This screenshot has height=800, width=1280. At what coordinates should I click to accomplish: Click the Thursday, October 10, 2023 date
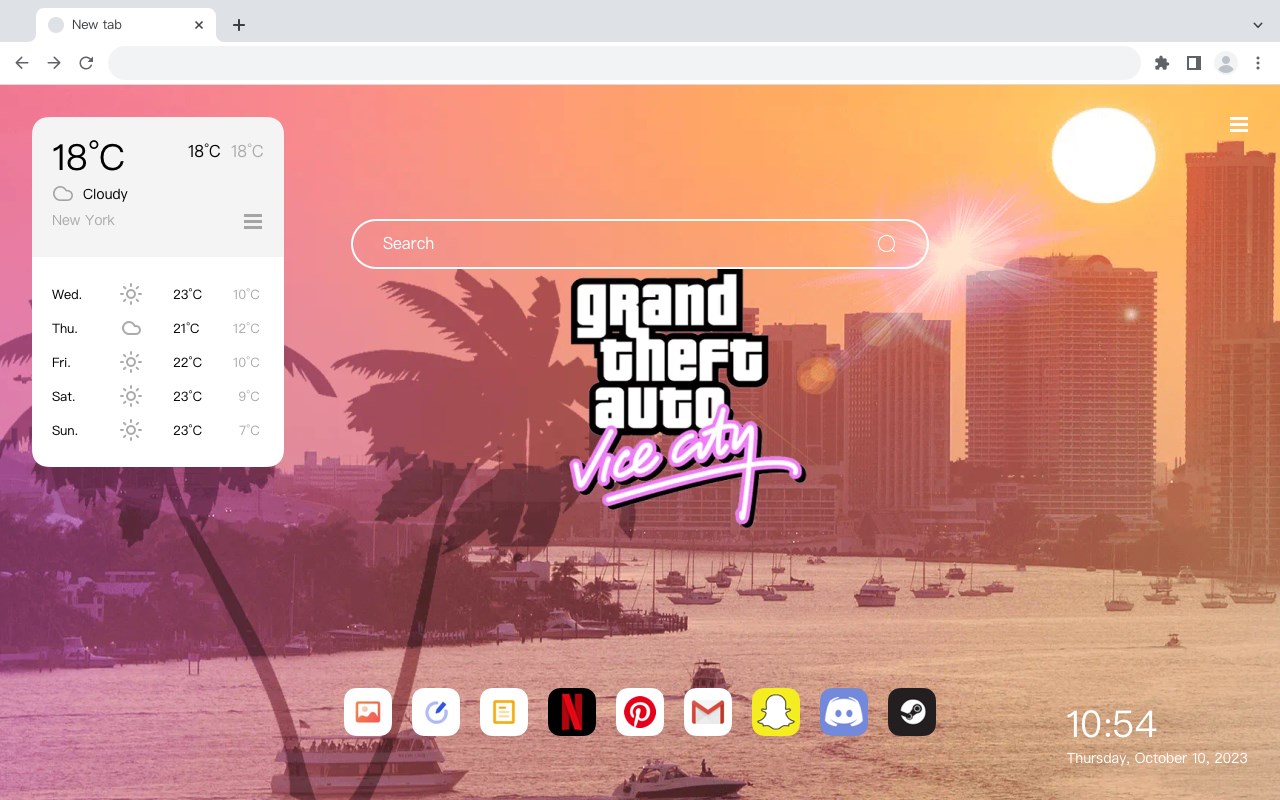(x=1157, y=758)
